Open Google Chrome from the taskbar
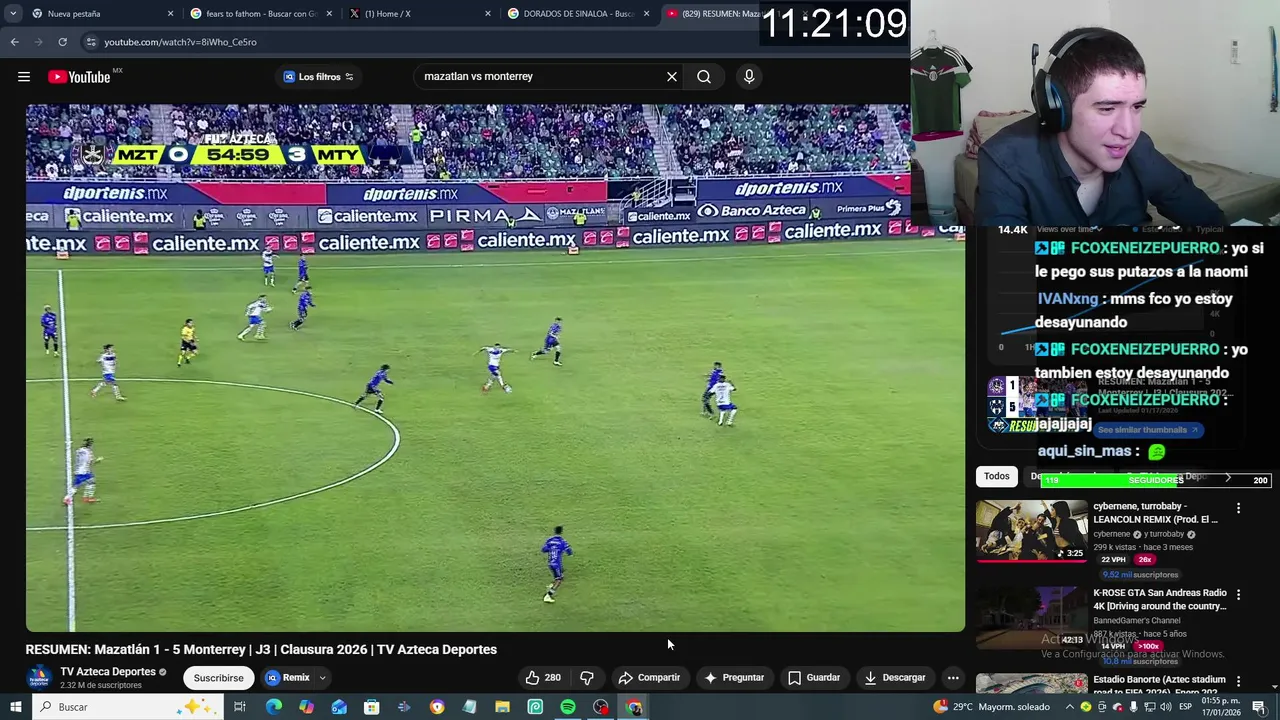 (634, 707)
